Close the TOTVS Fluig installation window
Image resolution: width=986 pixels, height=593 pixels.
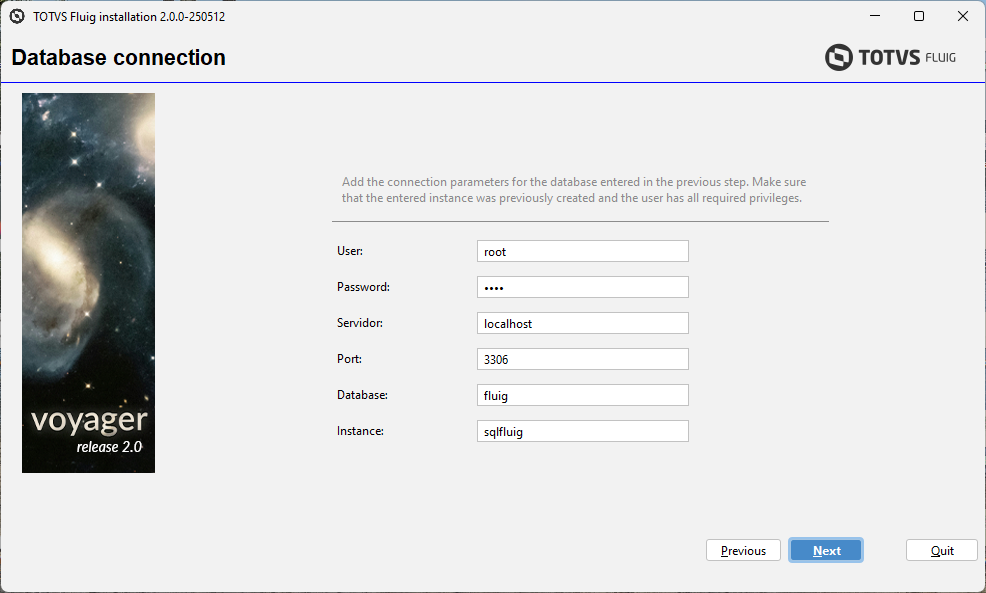[963, 16]
